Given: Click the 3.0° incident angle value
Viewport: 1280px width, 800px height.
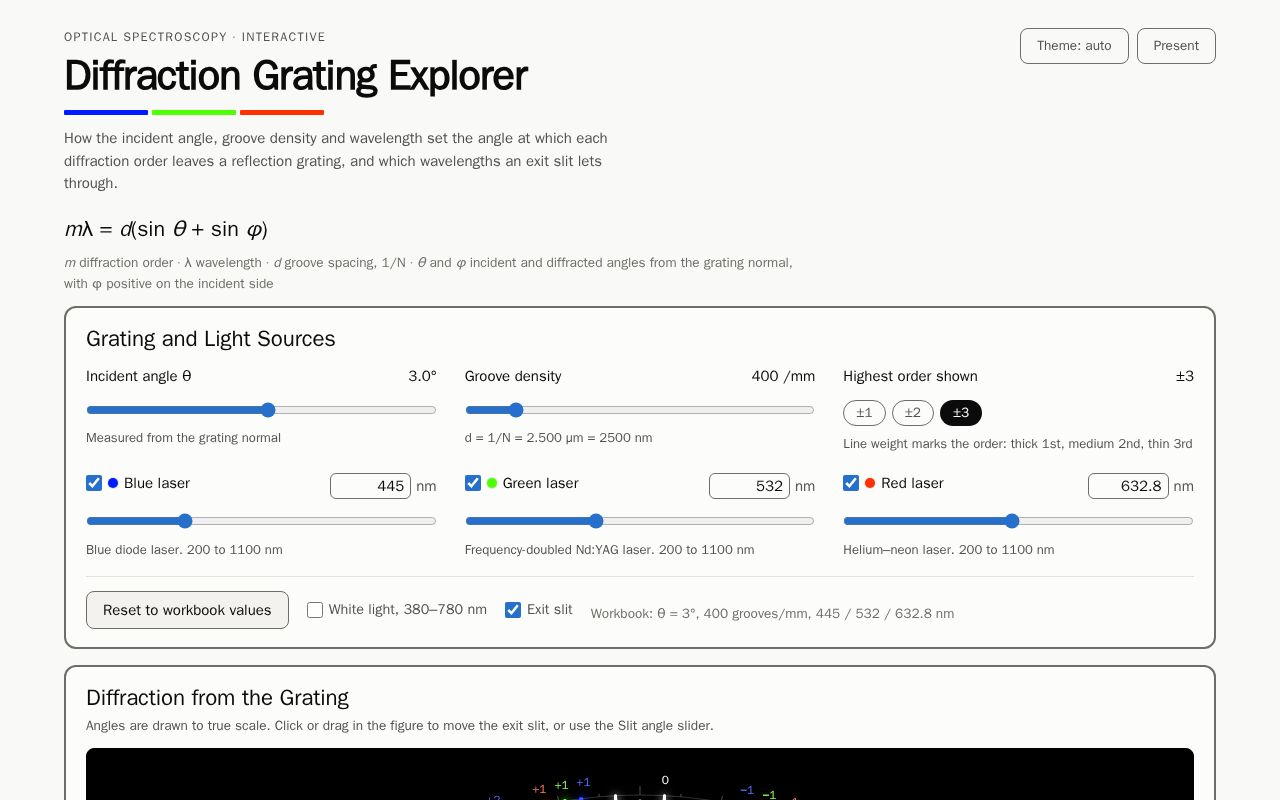Looking at the screenshot, I should [422, 376].
